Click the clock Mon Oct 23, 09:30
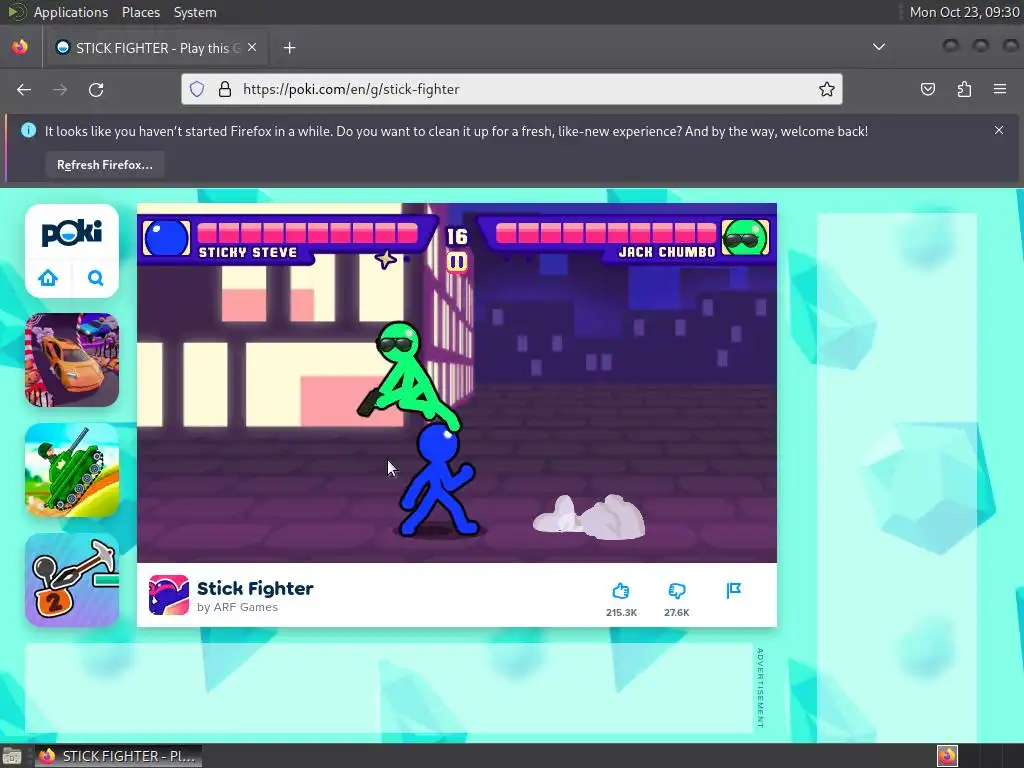Screen dimensions: 1024x768 coord(964,12)
